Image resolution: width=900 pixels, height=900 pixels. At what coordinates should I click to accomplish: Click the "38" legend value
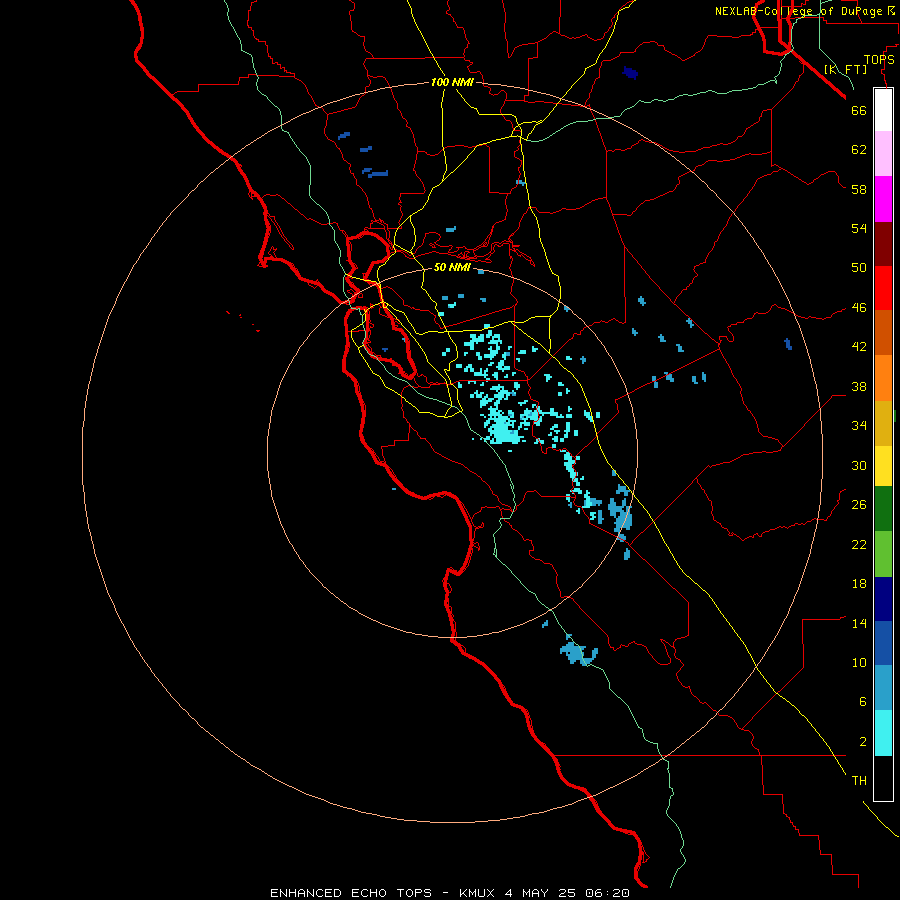(859, 387)
